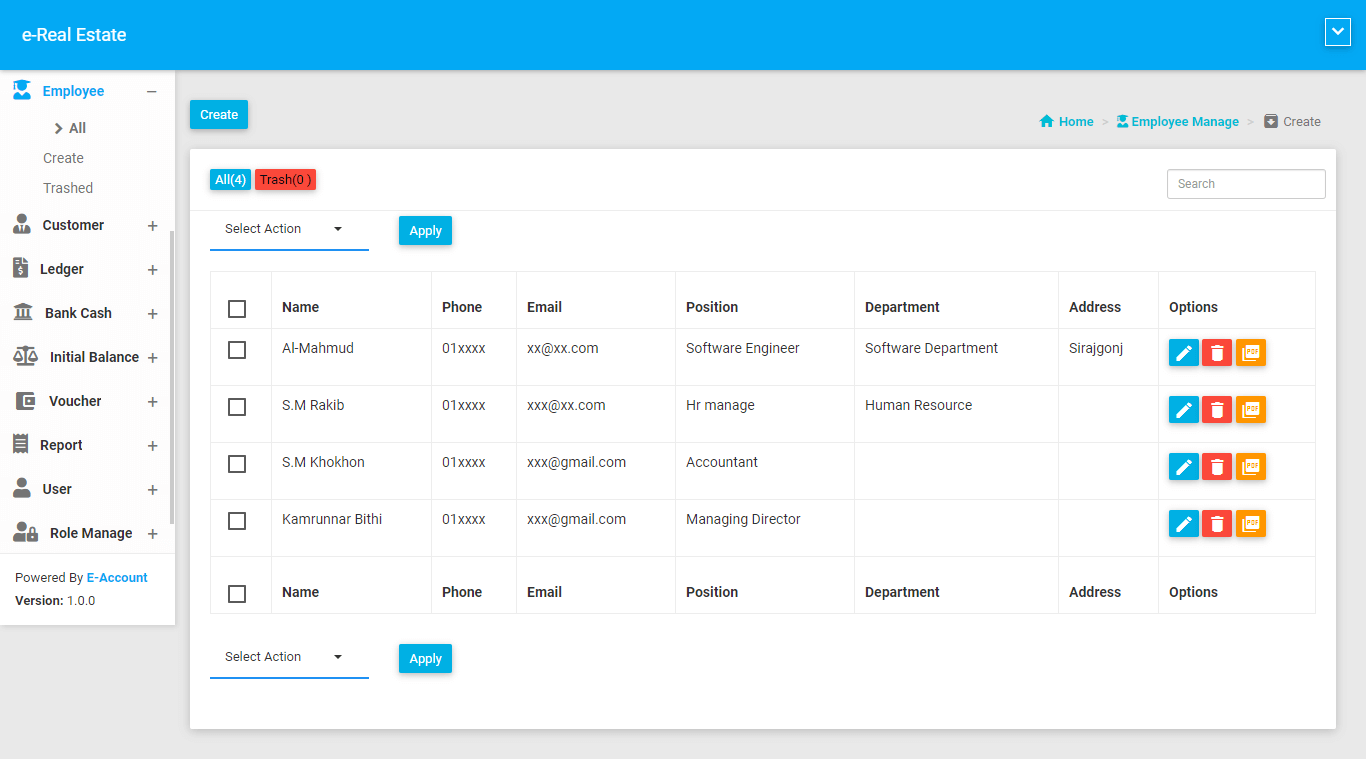This screenshot has height=759, width=1366.
Task: Expand the Customer menu with plus sign
Action: pos(152,226)
